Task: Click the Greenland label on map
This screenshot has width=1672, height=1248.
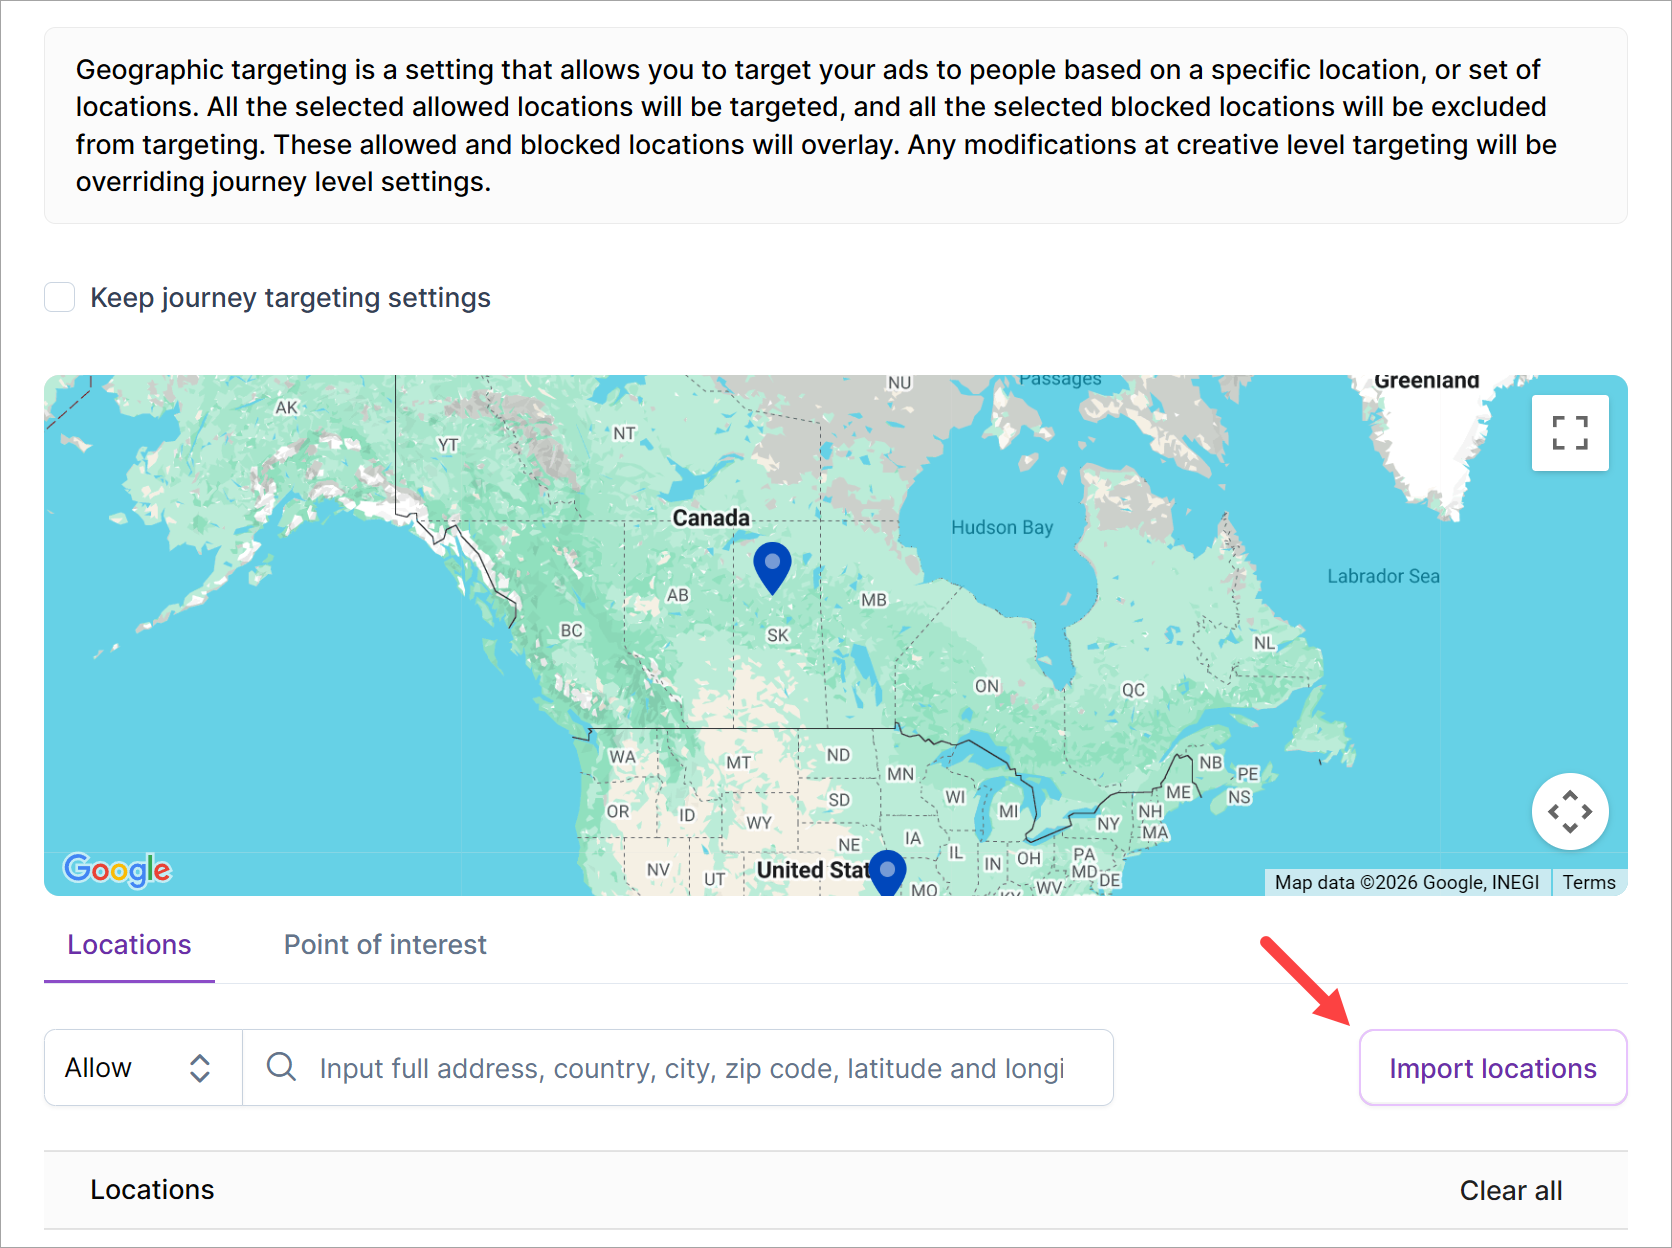Action: point(1426,381)
